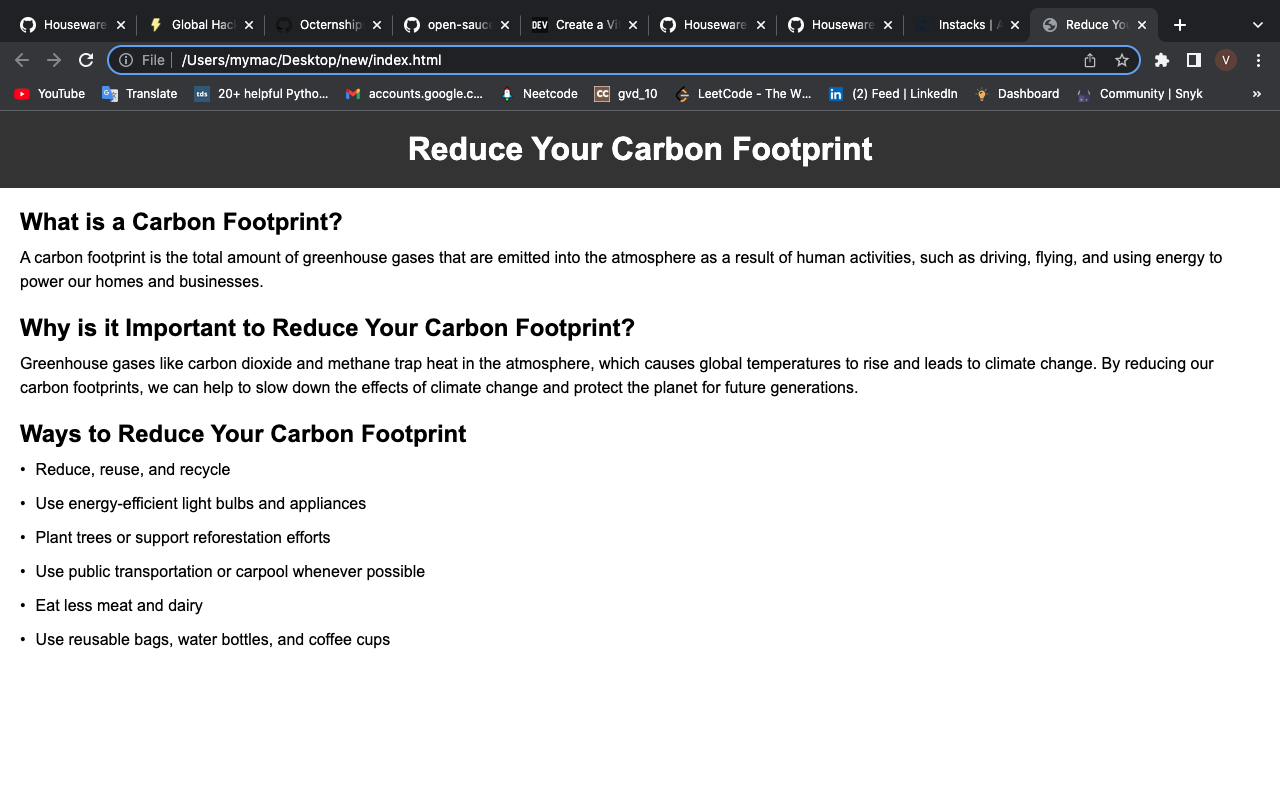Open the Extensions puzzle icon
This screenshot has width=1280, height=800.
(x=1161, y=60)
